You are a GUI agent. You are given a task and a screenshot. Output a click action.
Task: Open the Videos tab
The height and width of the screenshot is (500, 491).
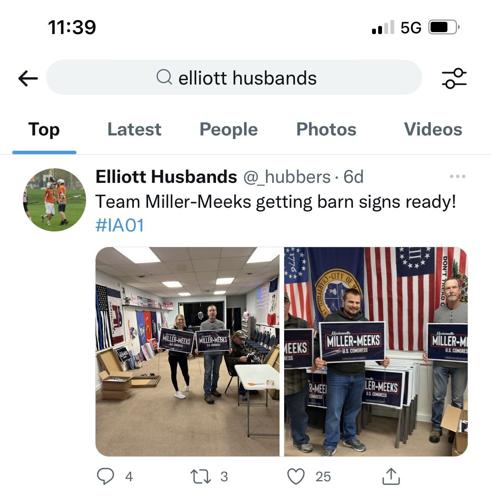click(x=433, y=129)
